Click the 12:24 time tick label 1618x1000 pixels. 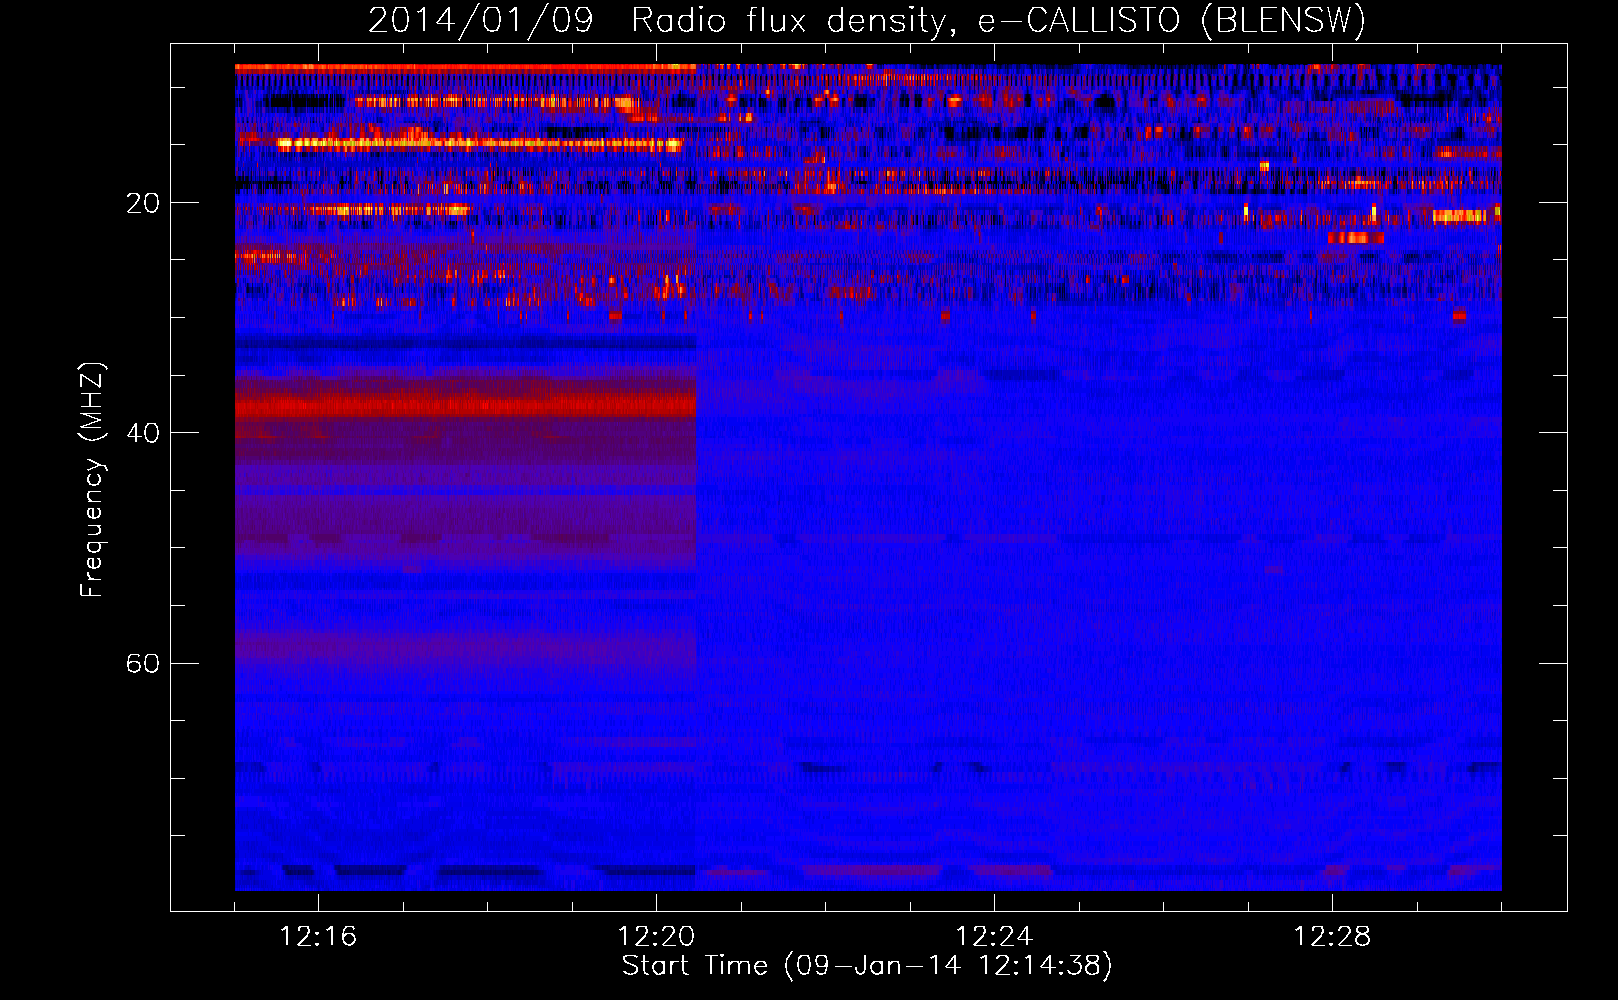pyautogui.click(x=994, y=937)
